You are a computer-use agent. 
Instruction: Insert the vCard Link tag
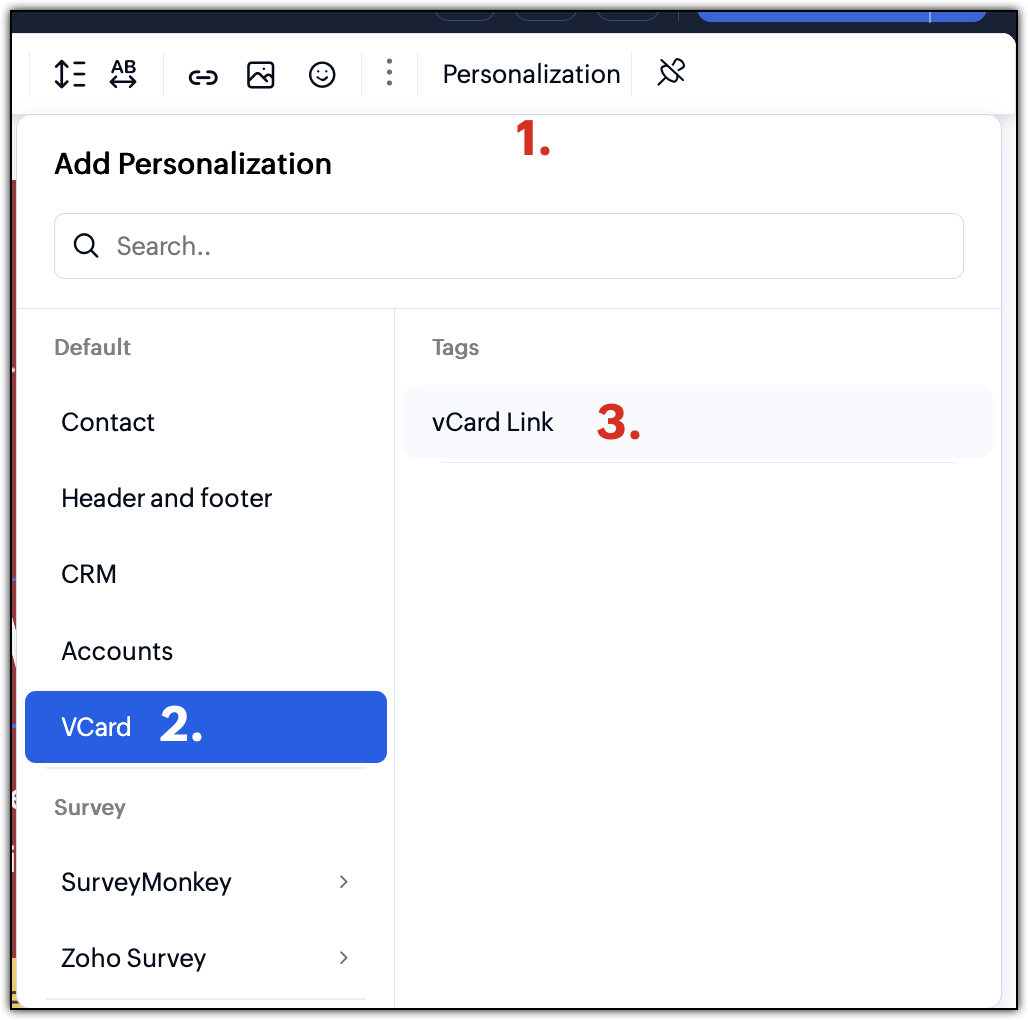coord(698,422)
